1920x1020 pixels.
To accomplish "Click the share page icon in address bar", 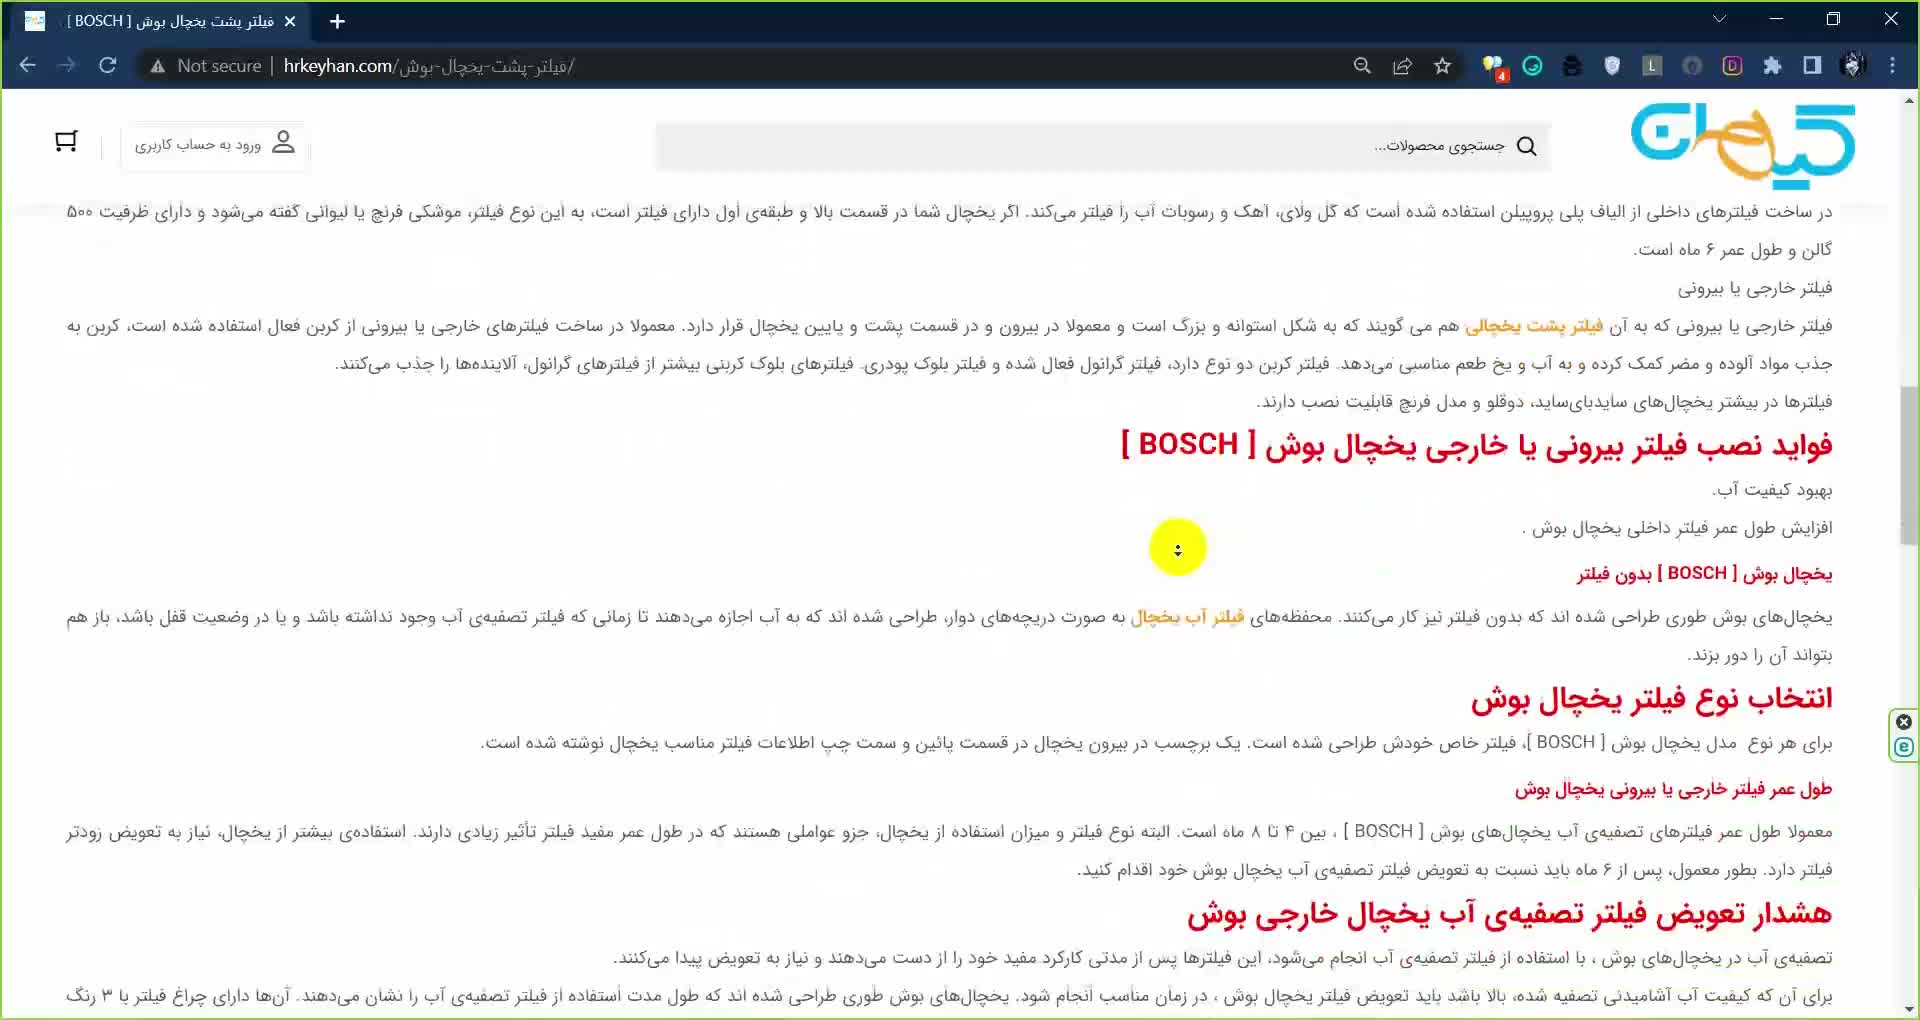I will (x=1402, y=66).
